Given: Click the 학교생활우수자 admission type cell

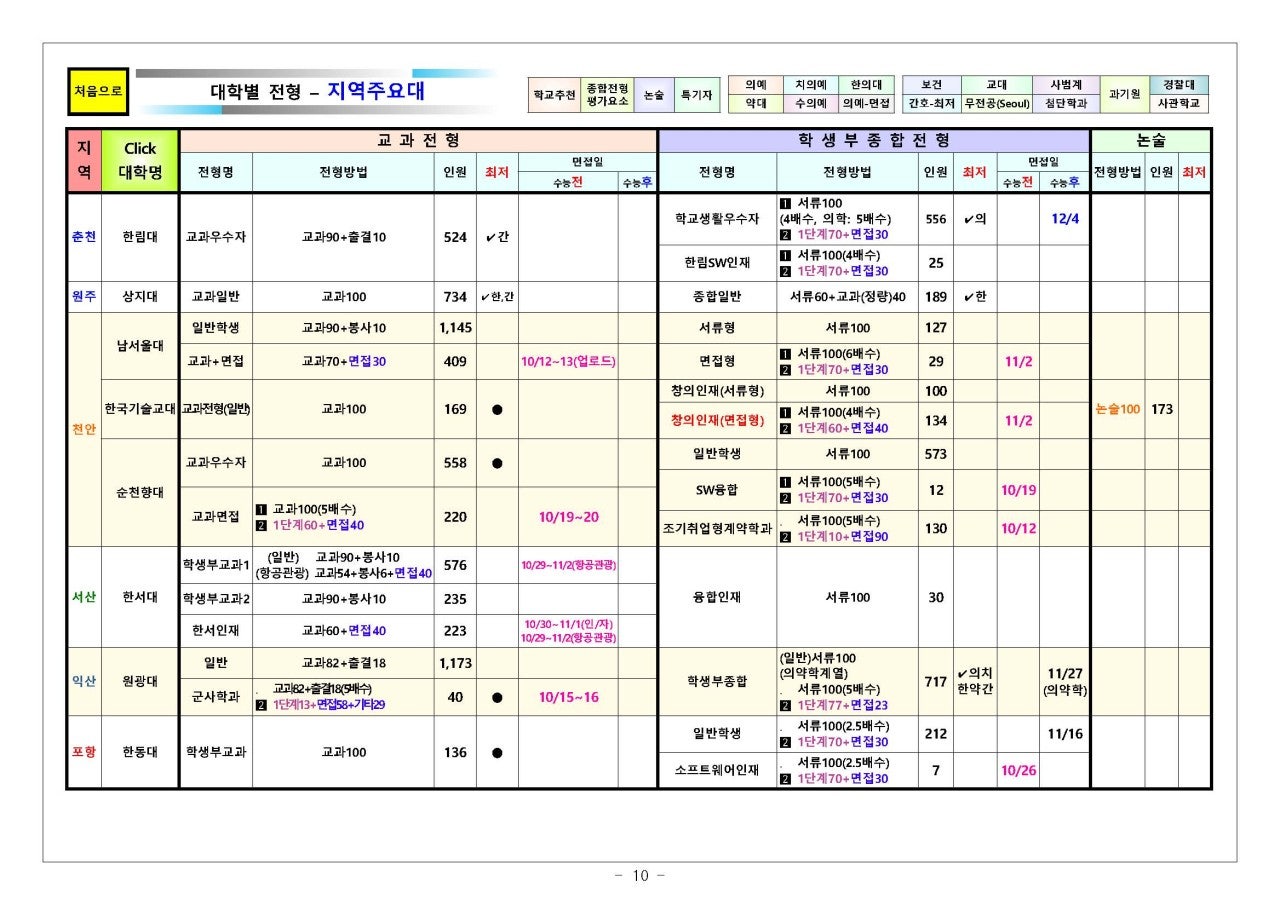Looking at the screenshot, I should (717, 219).
